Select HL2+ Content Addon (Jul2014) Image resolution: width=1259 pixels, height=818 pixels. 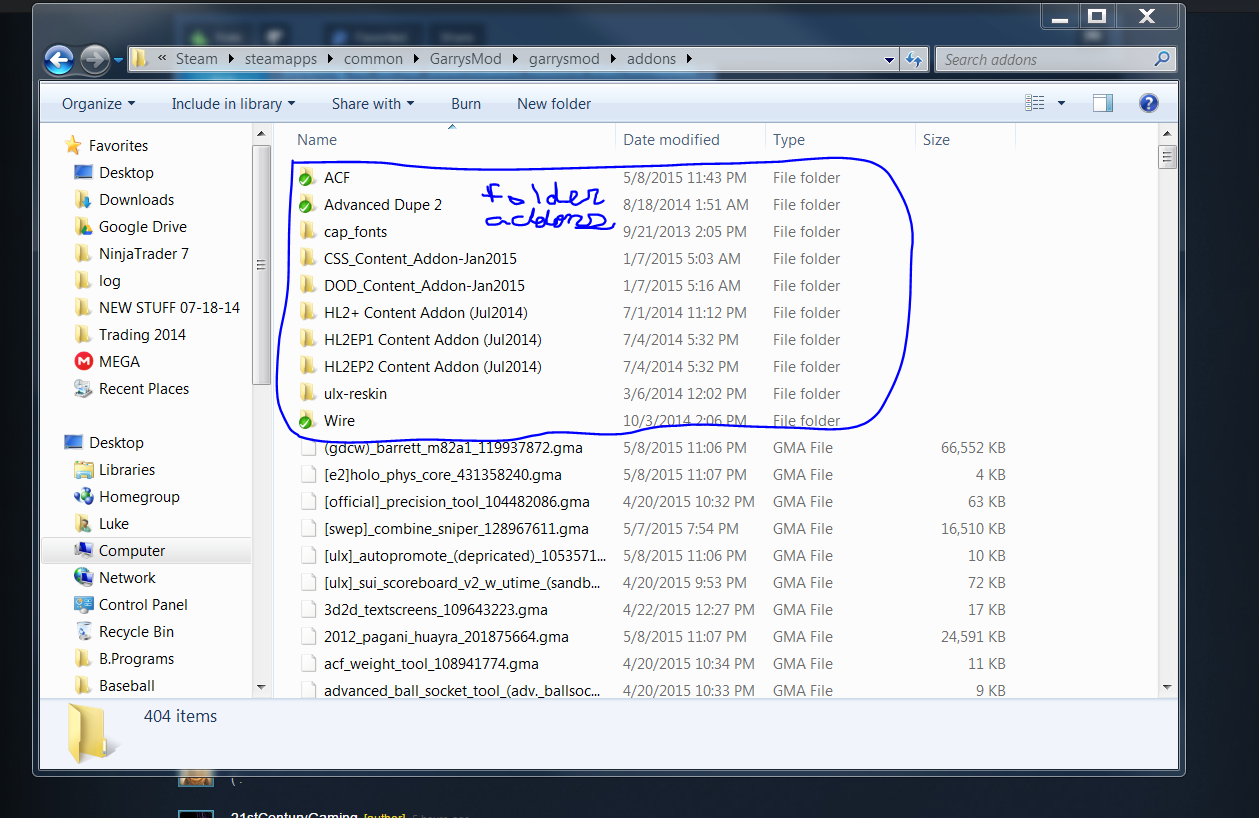425,313
